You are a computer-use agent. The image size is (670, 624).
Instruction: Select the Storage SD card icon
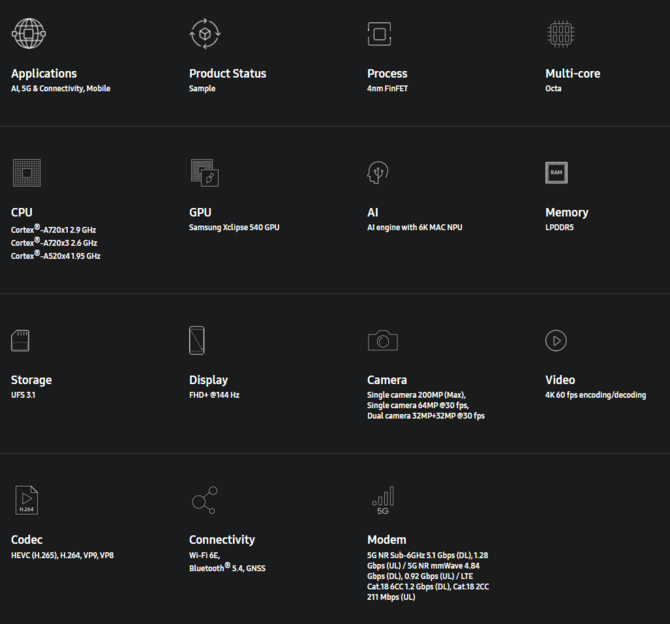point(20,341)
